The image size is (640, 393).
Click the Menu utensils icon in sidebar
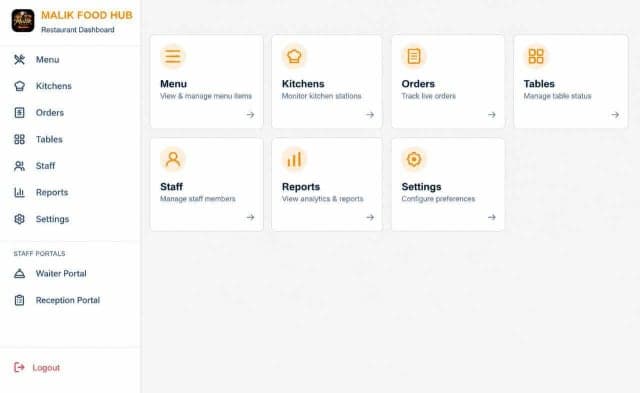(x=19, y=60)
